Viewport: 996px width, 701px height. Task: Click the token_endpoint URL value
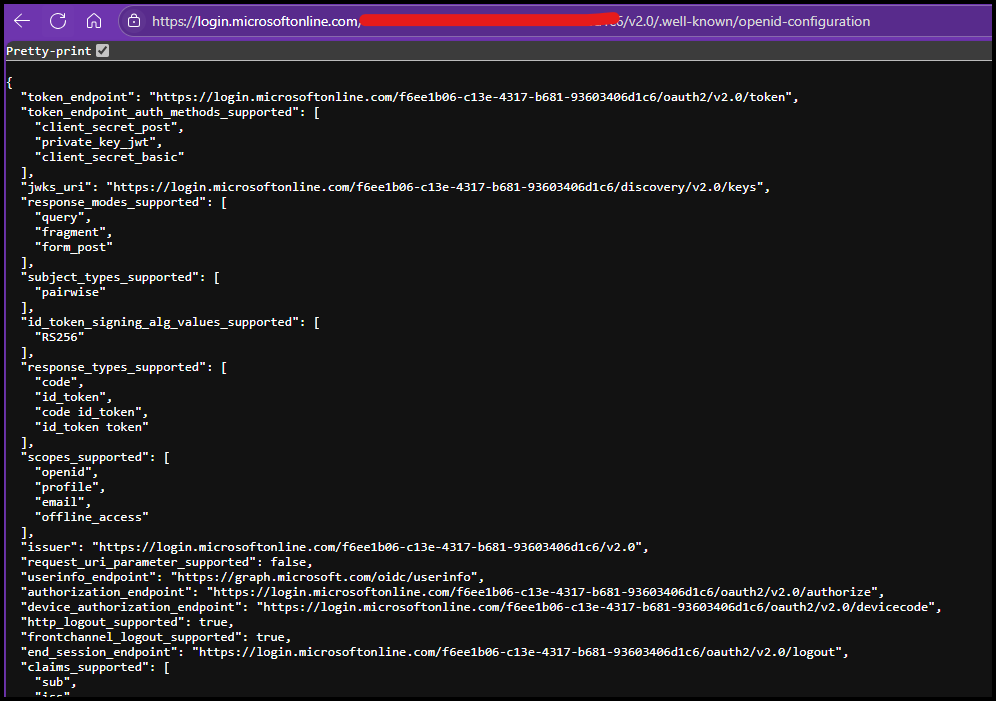472,97
